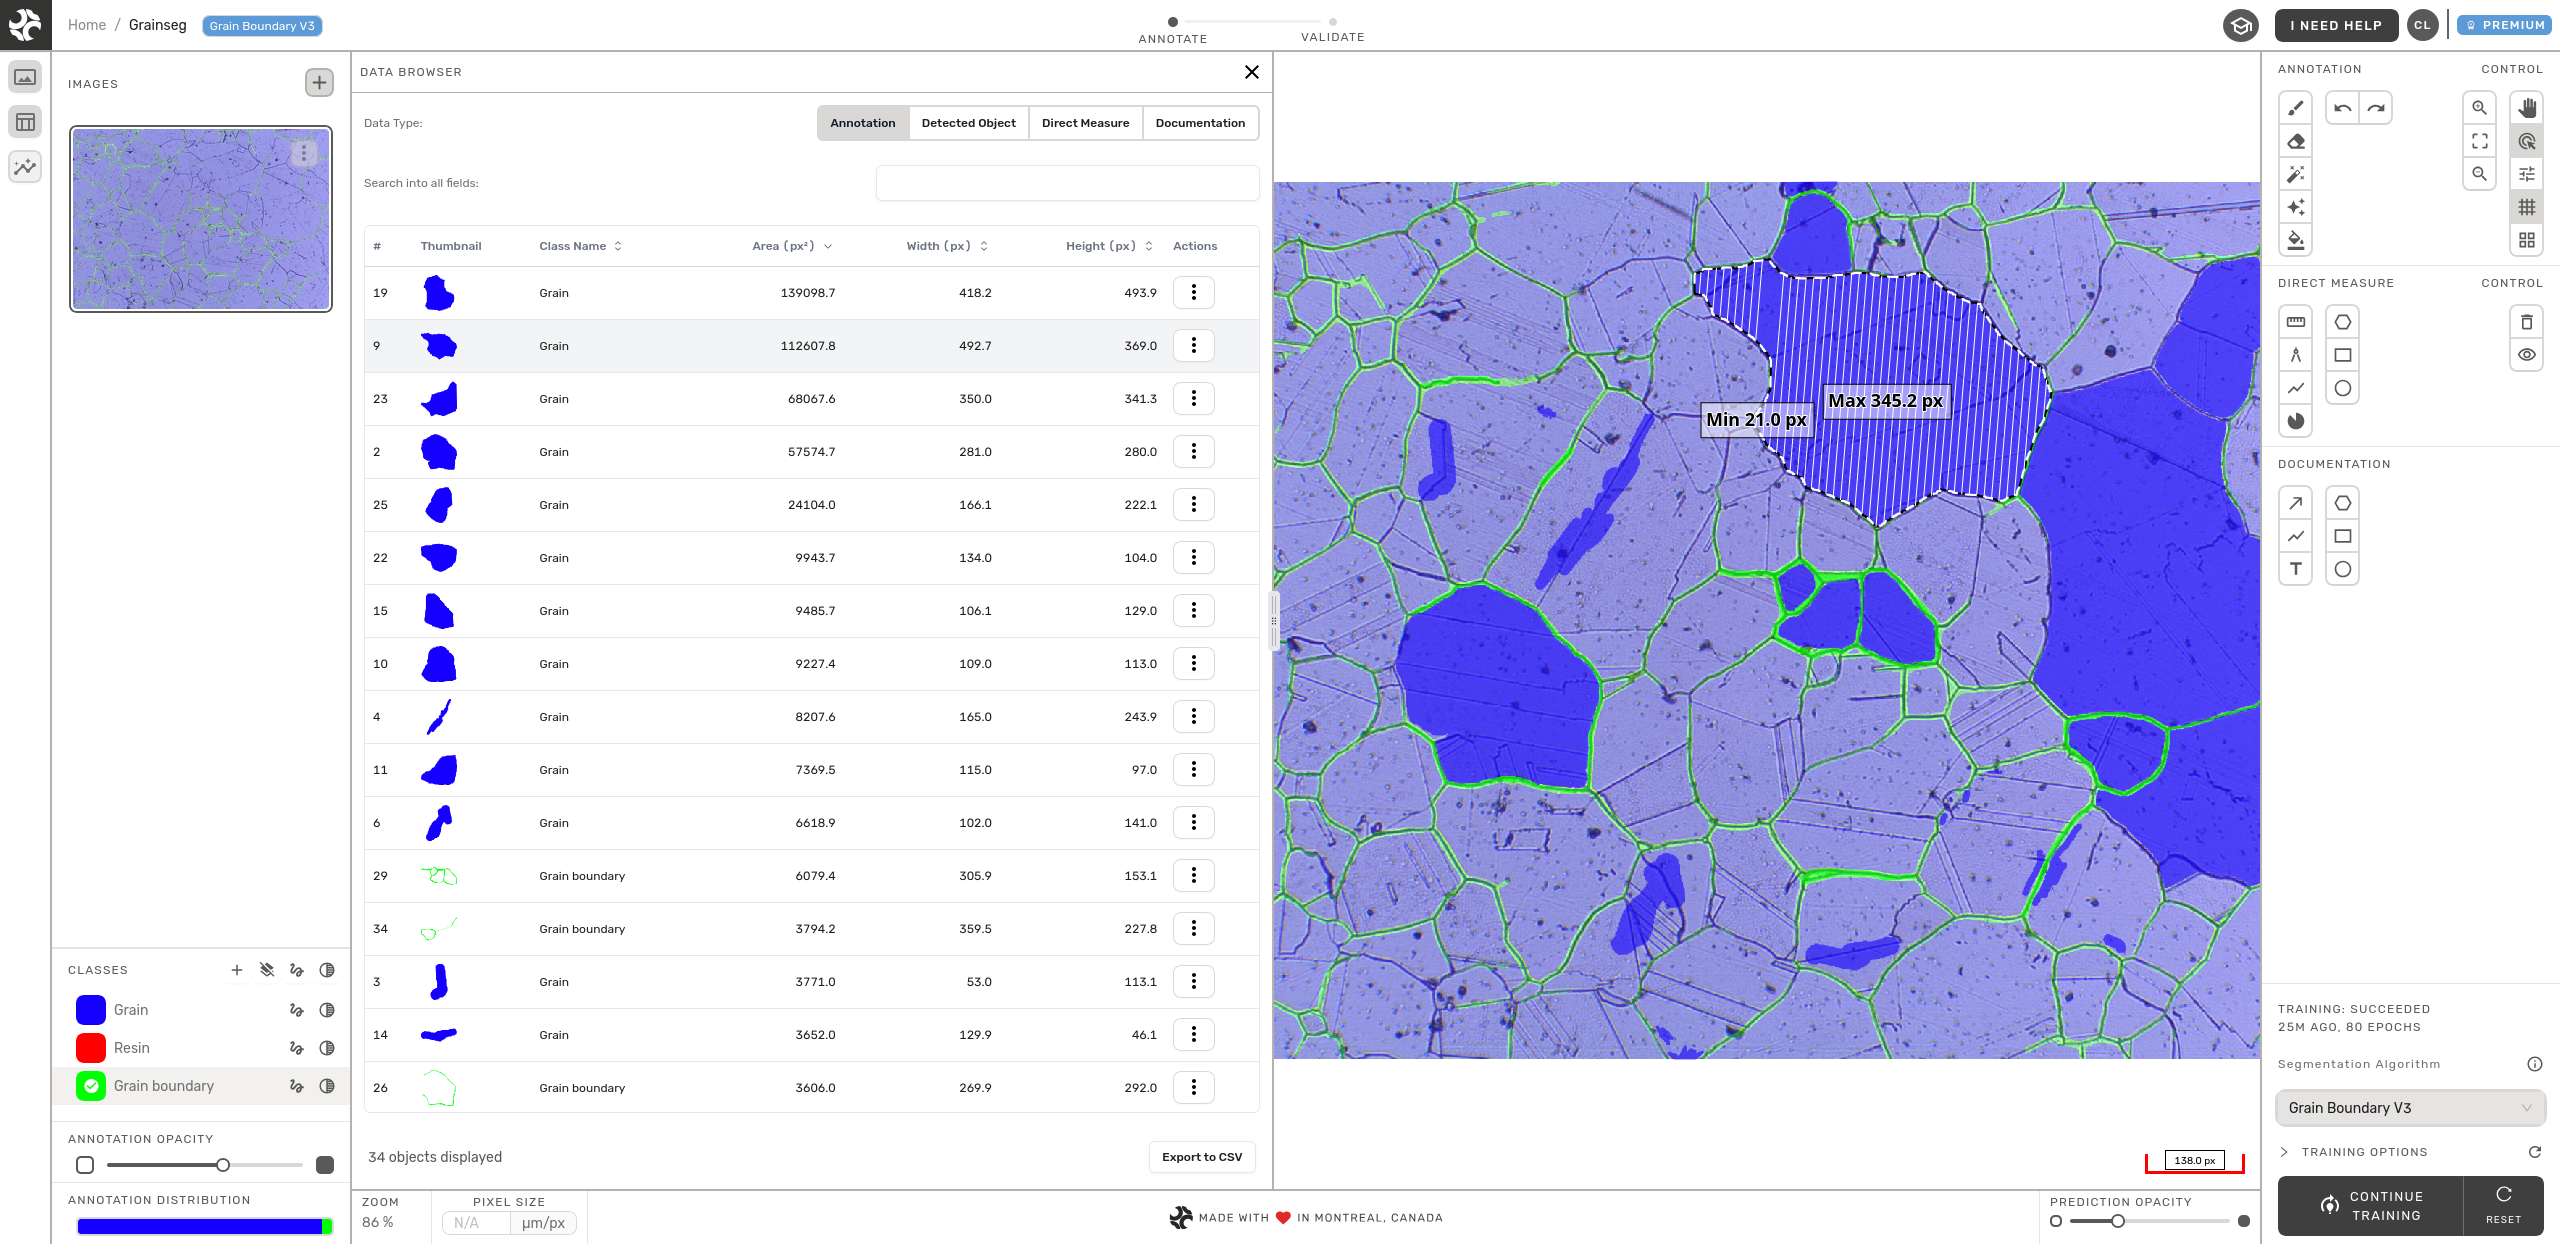The image size is (2560, 1244).
Task: Toggle Grain class opacity icon
Action: [326, 1010]
